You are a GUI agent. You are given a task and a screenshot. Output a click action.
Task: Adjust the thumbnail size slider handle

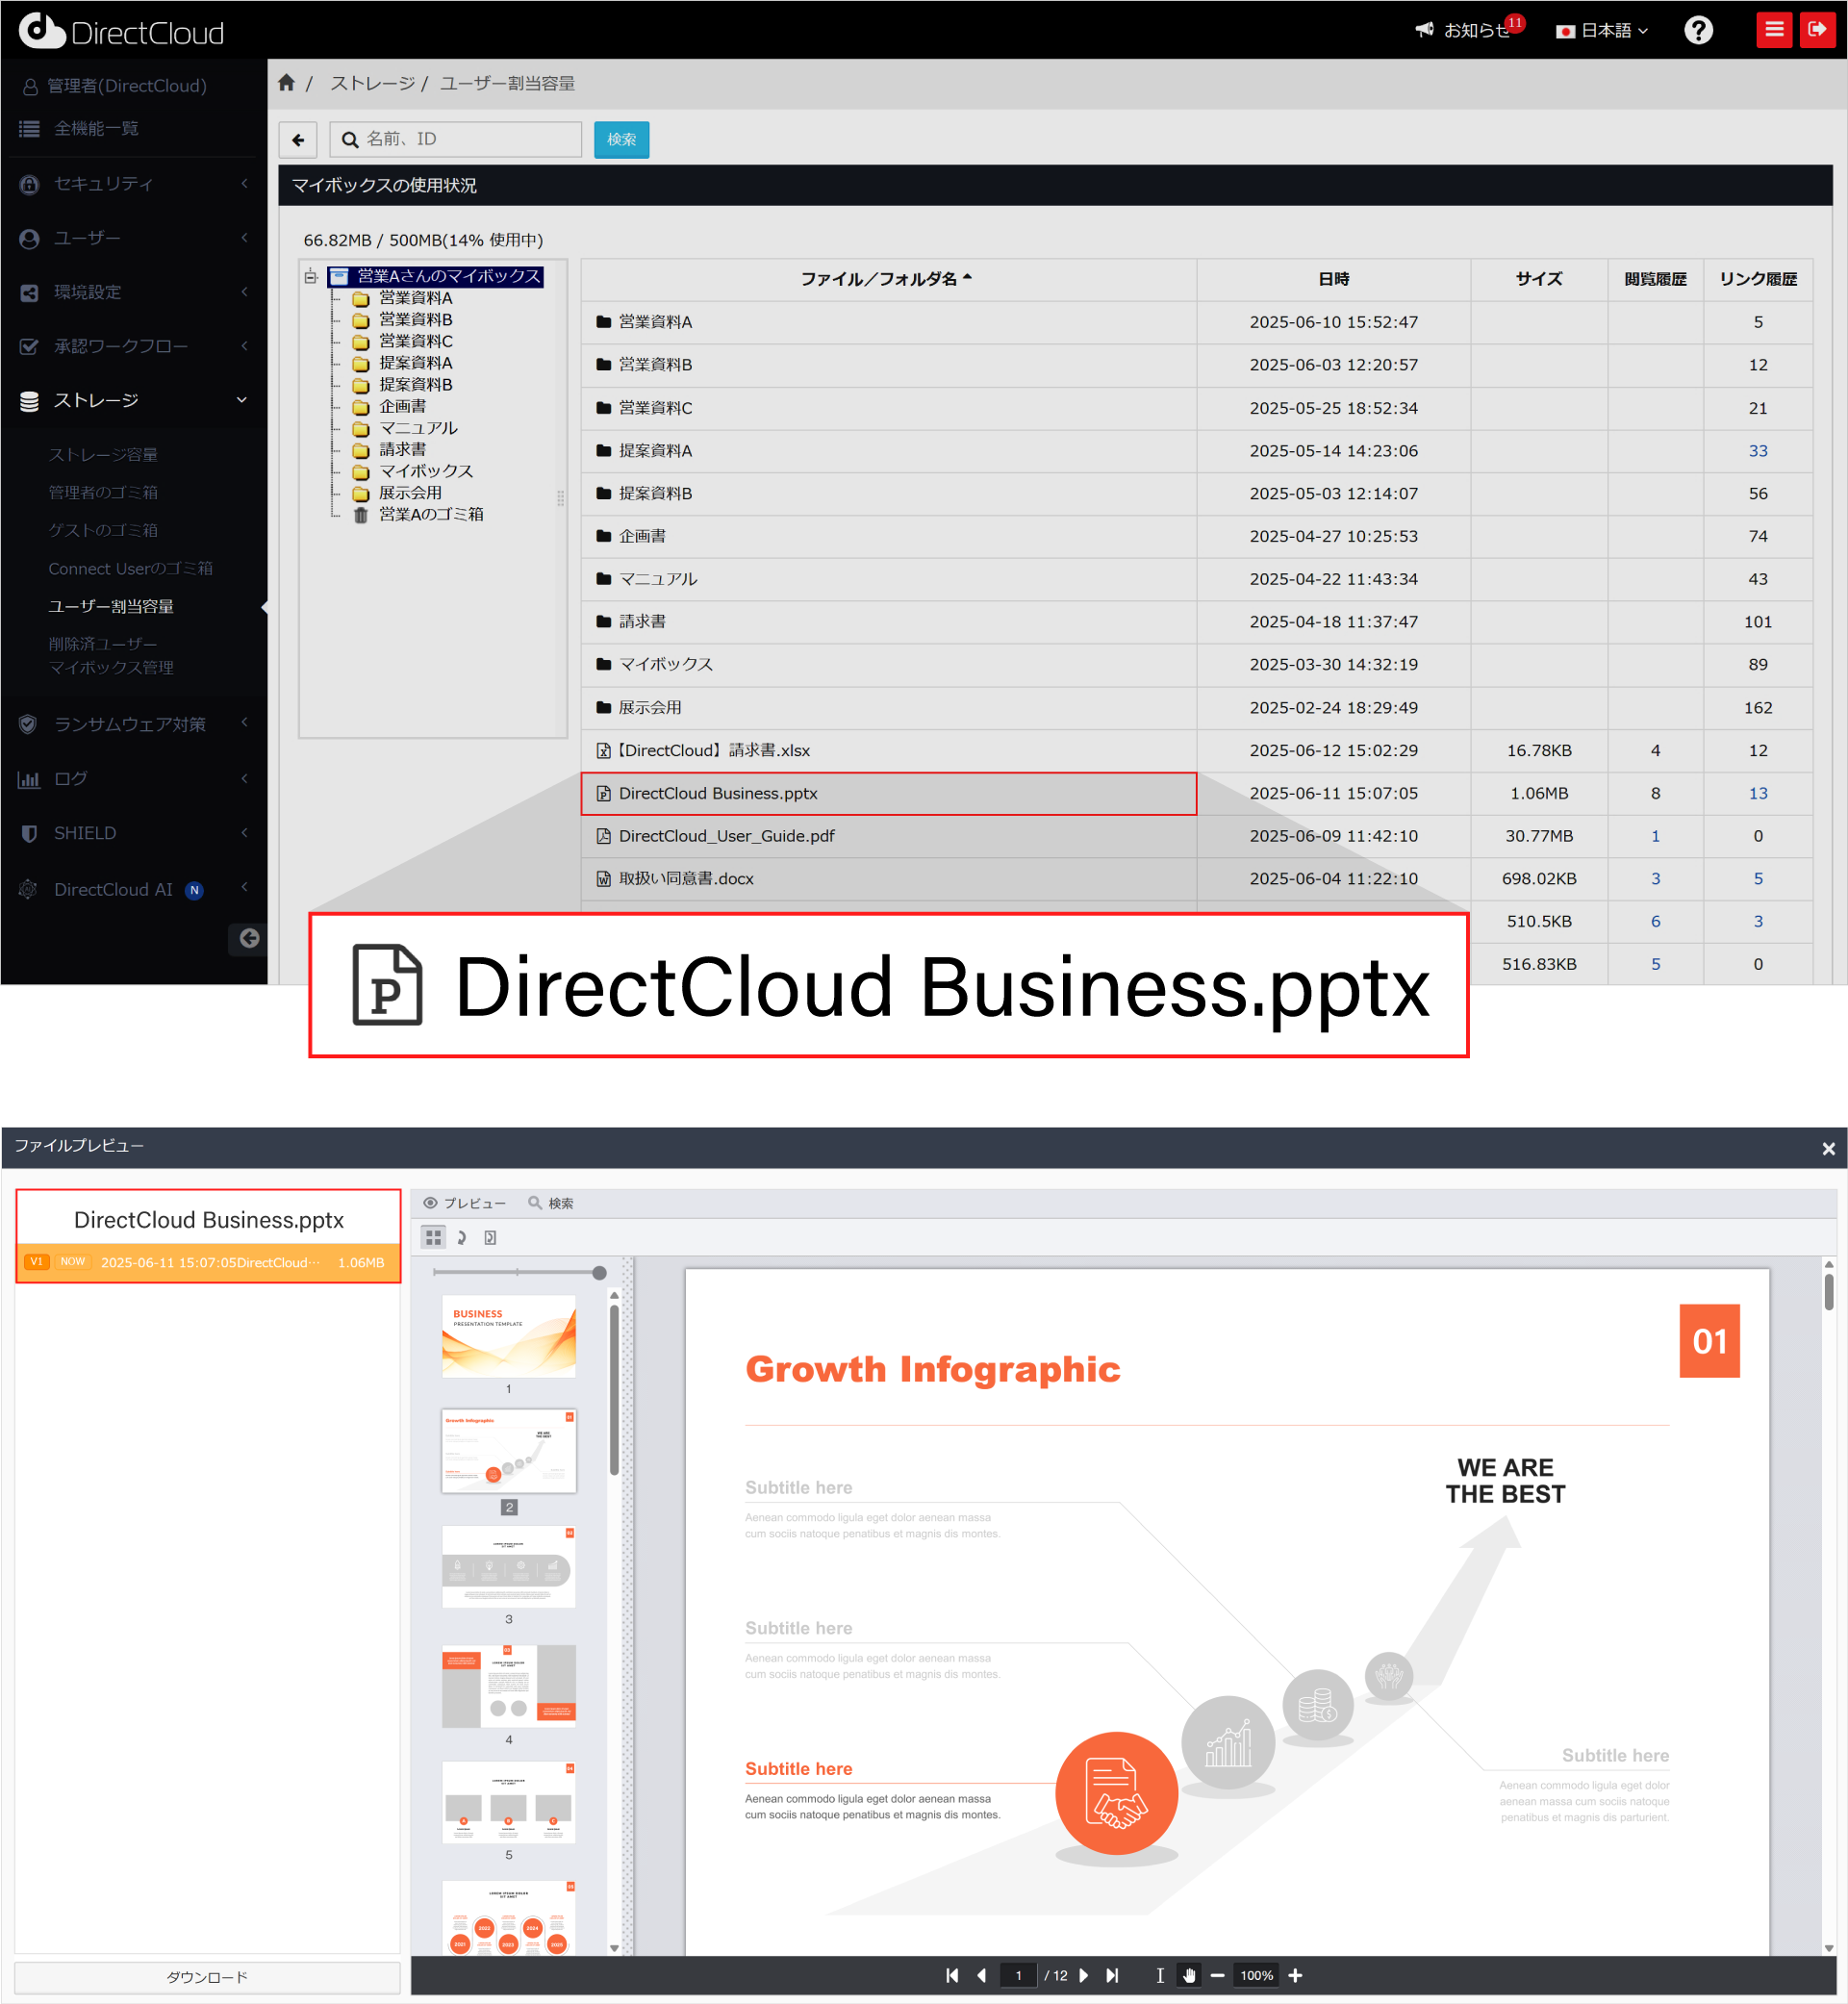(x=599, y=1273)
